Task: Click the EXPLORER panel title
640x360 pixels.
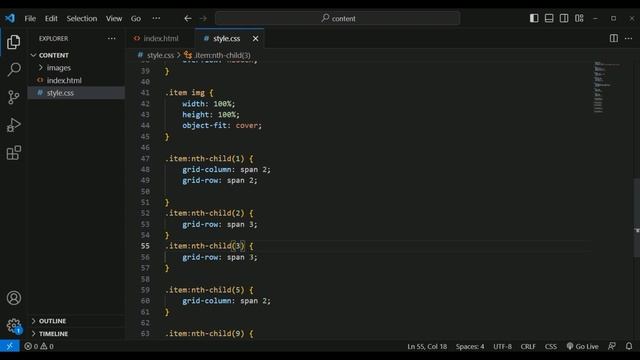Action: click(x=53, y=38)
